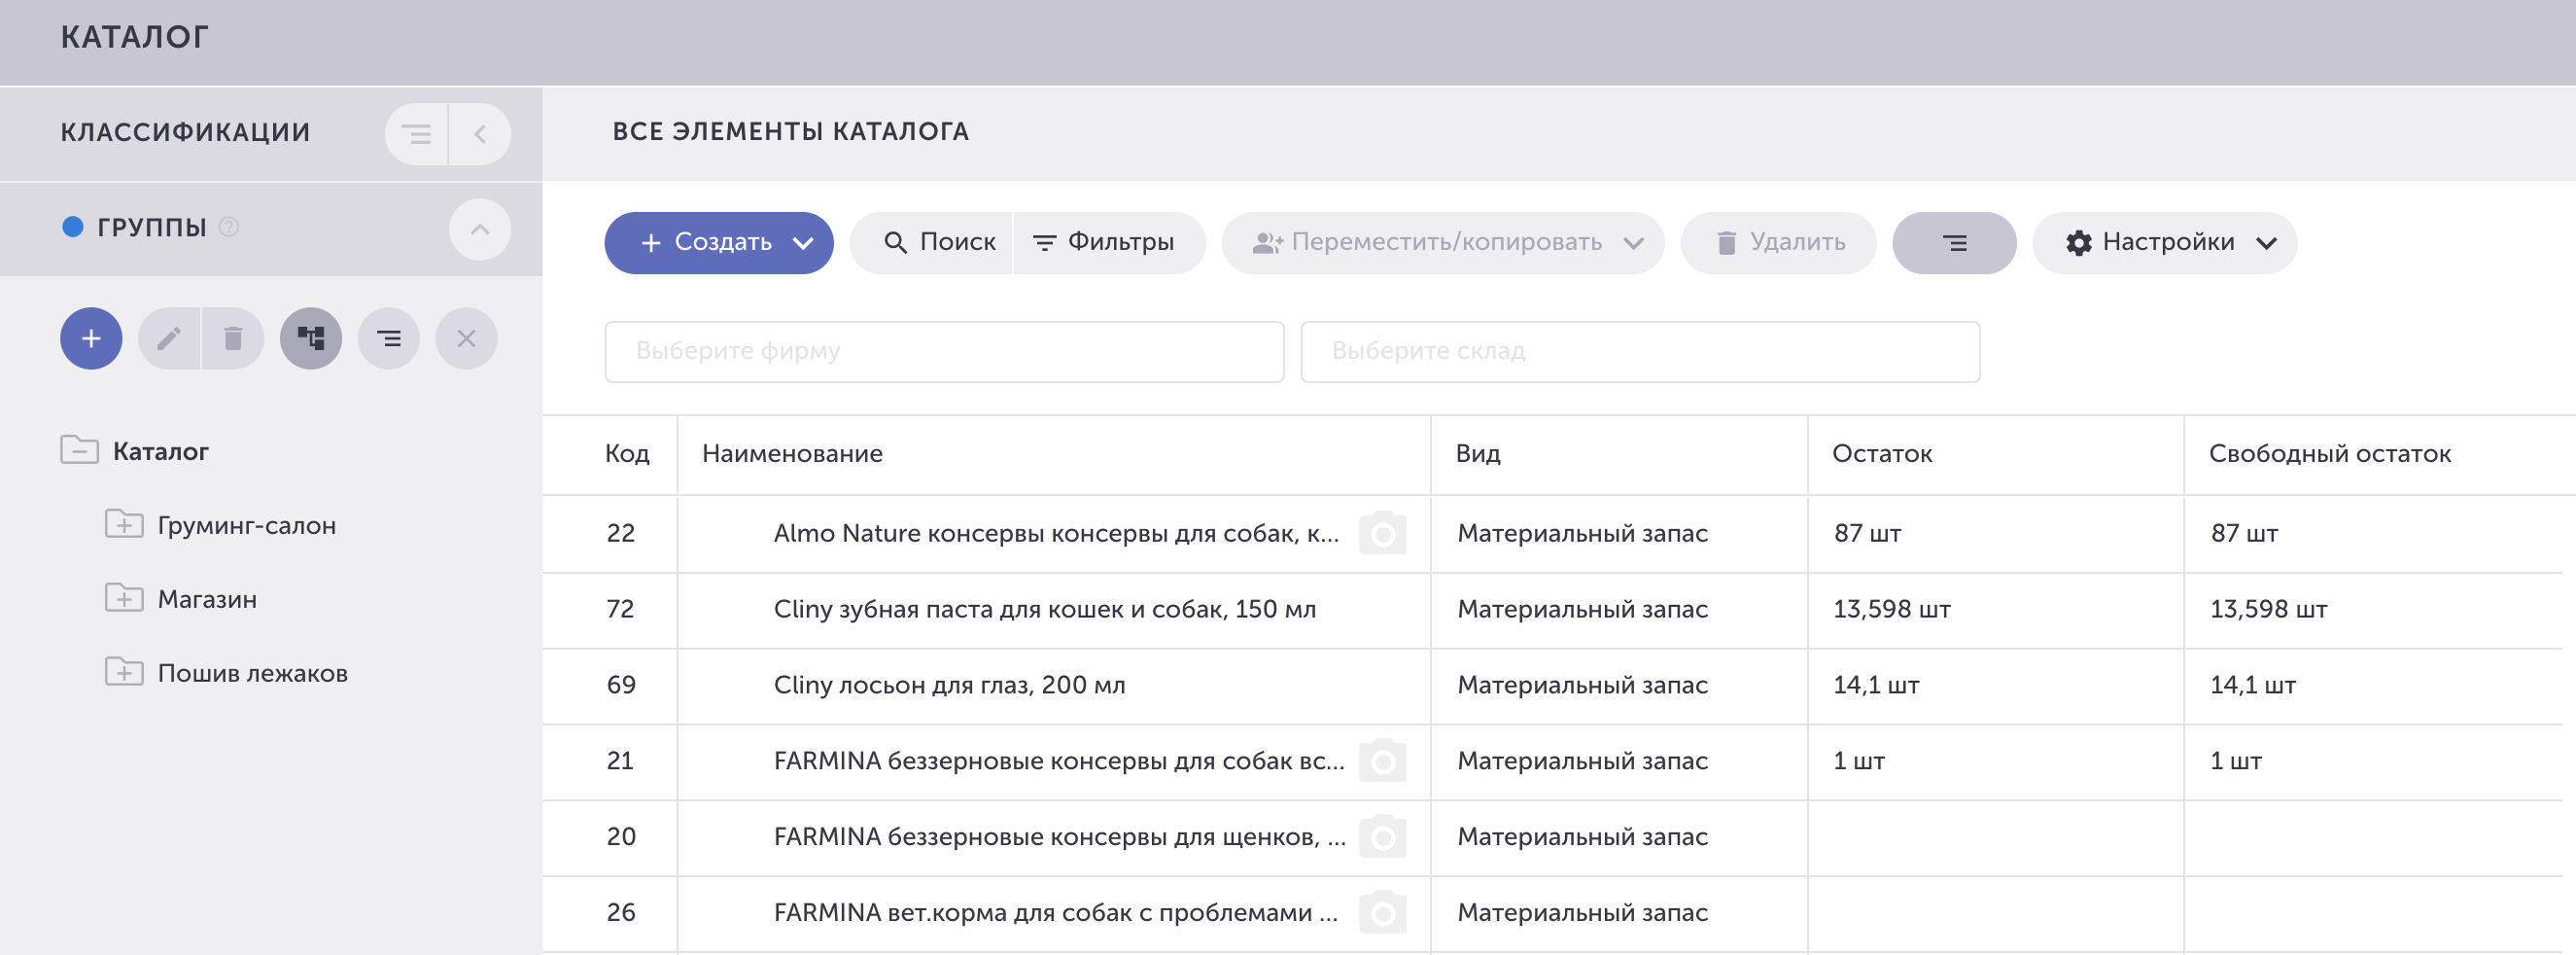Open photo icon for FARMINA вет.корма row
This screenshot has height=955, width=2576.
1382,913
